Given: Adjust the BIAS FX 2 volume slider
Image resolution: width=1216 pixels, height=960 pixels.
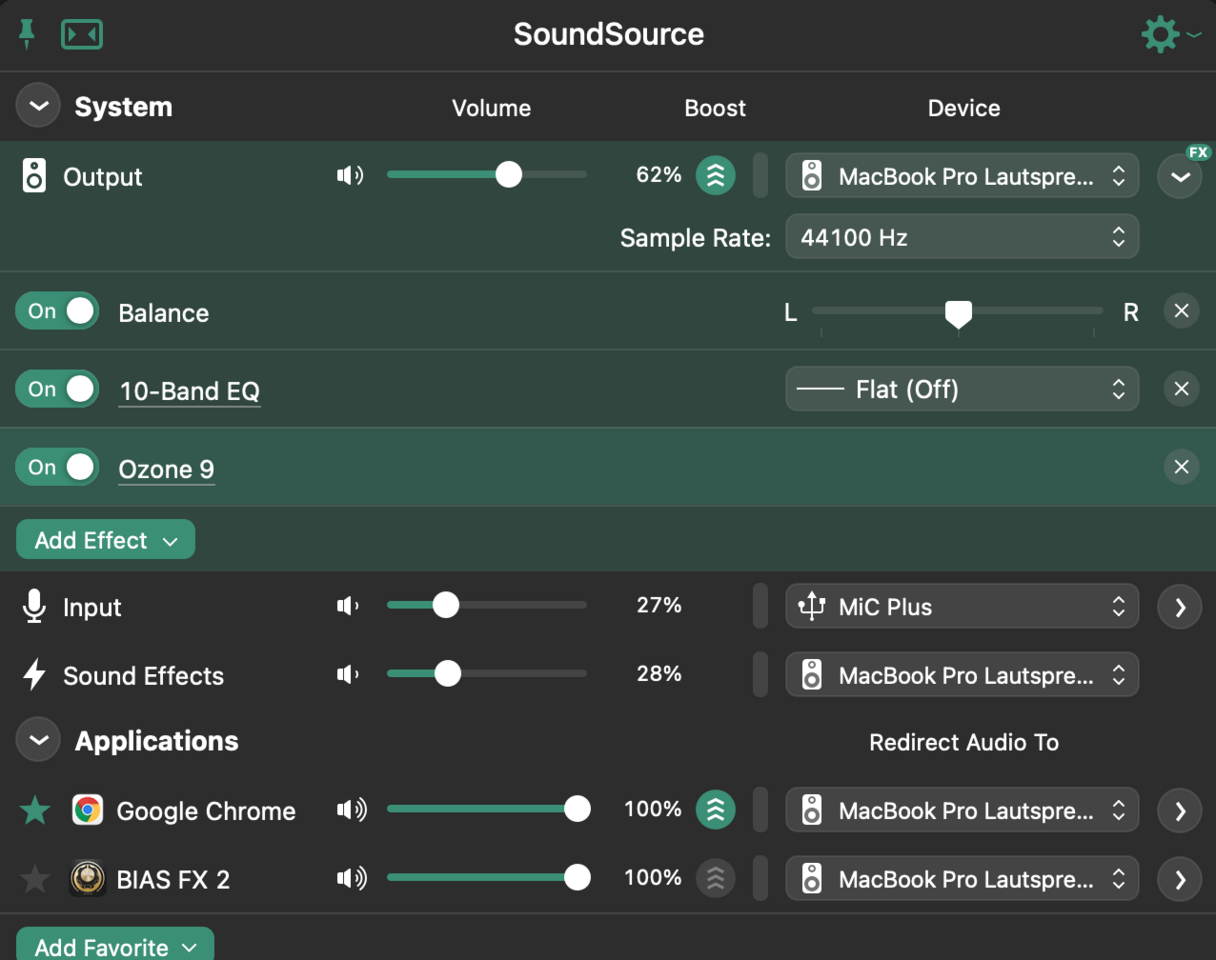Looking at the screenshot, I should [487, 878].
